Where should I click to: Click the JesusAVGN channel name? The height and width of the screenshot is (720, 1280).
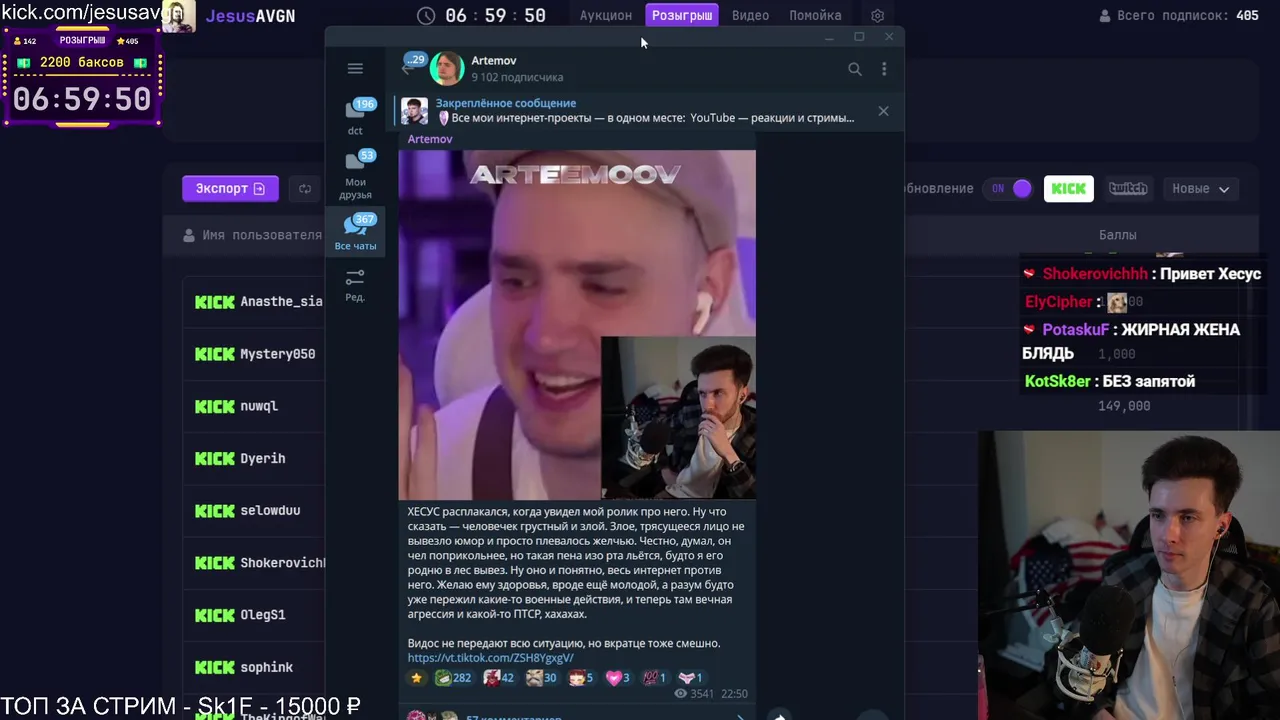(250, 16)
